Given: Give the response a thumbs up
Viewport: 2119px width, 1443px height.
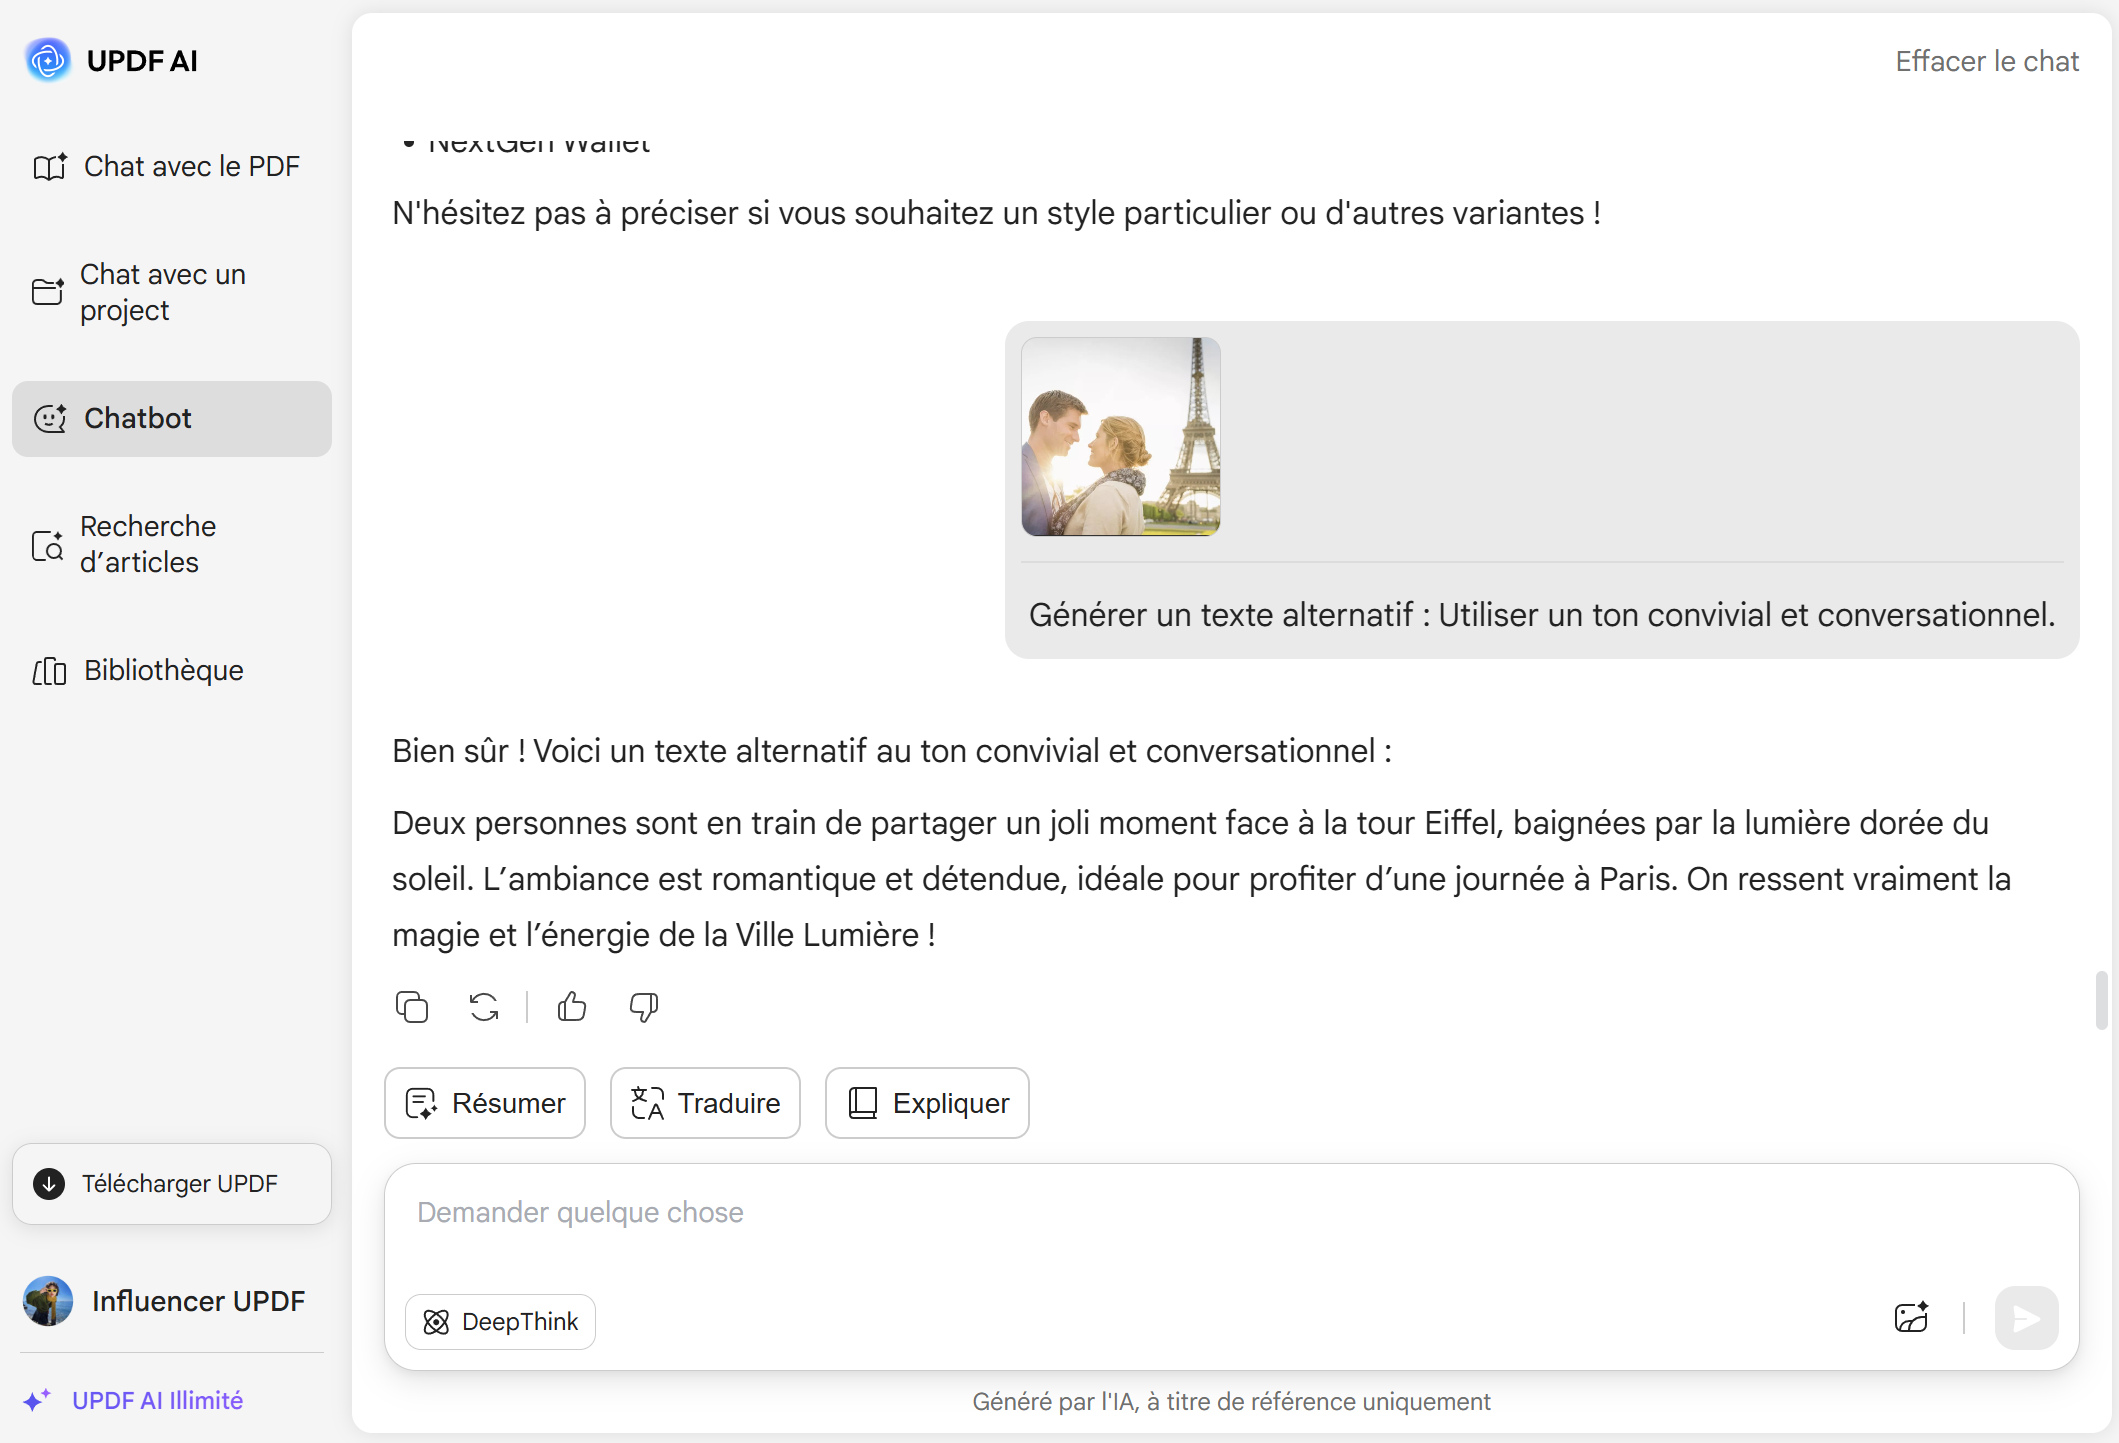Looking at the screenshot, I should (x=572, y=1007).
